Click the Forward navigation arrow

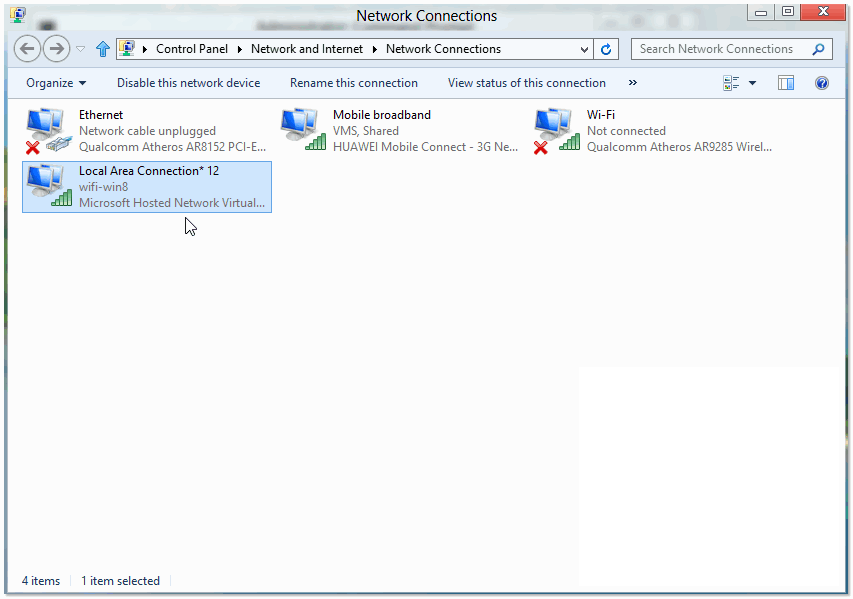pyautogui.click(x=56, y=48)
